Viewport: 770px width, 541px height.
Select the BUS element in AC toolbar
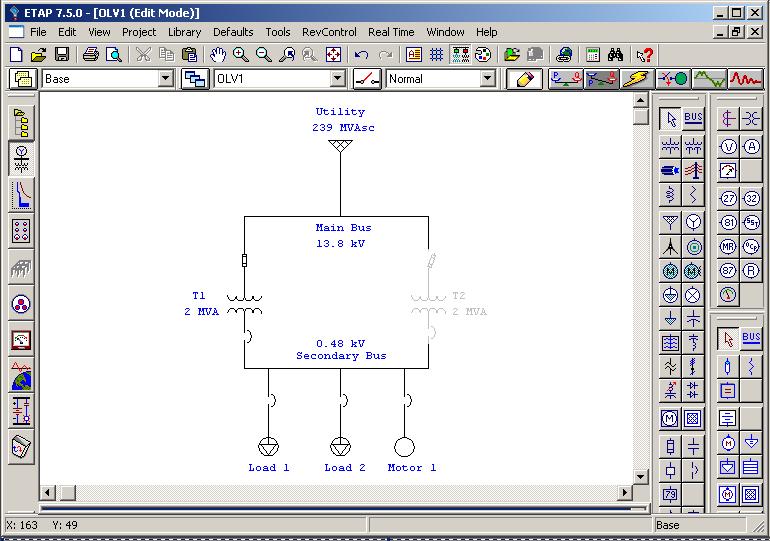click(693, 118)
